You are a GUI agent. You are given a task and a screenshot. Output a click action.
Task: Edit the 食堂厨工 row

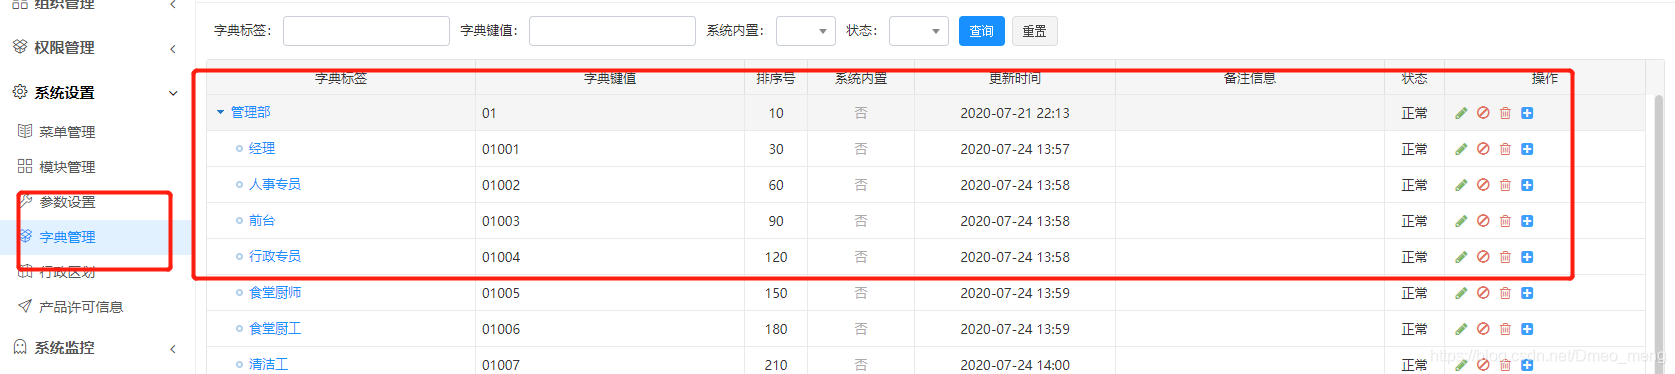(1461, 329)
